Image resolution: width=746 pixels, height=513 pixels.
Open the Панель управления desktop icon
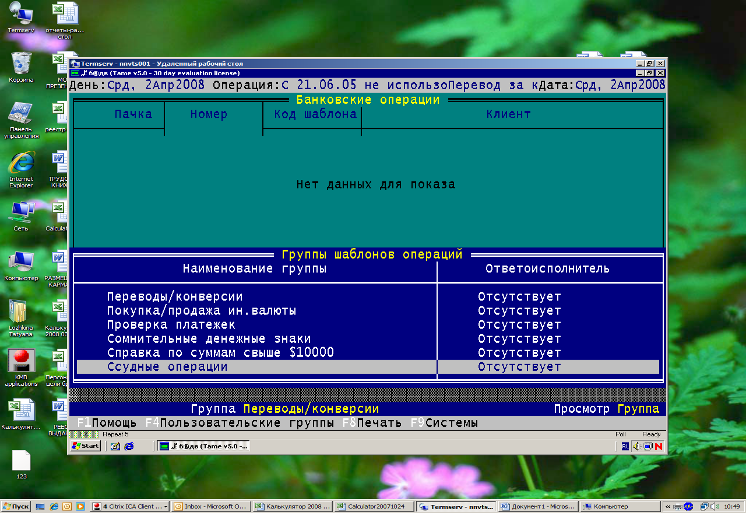coord(21,119)
